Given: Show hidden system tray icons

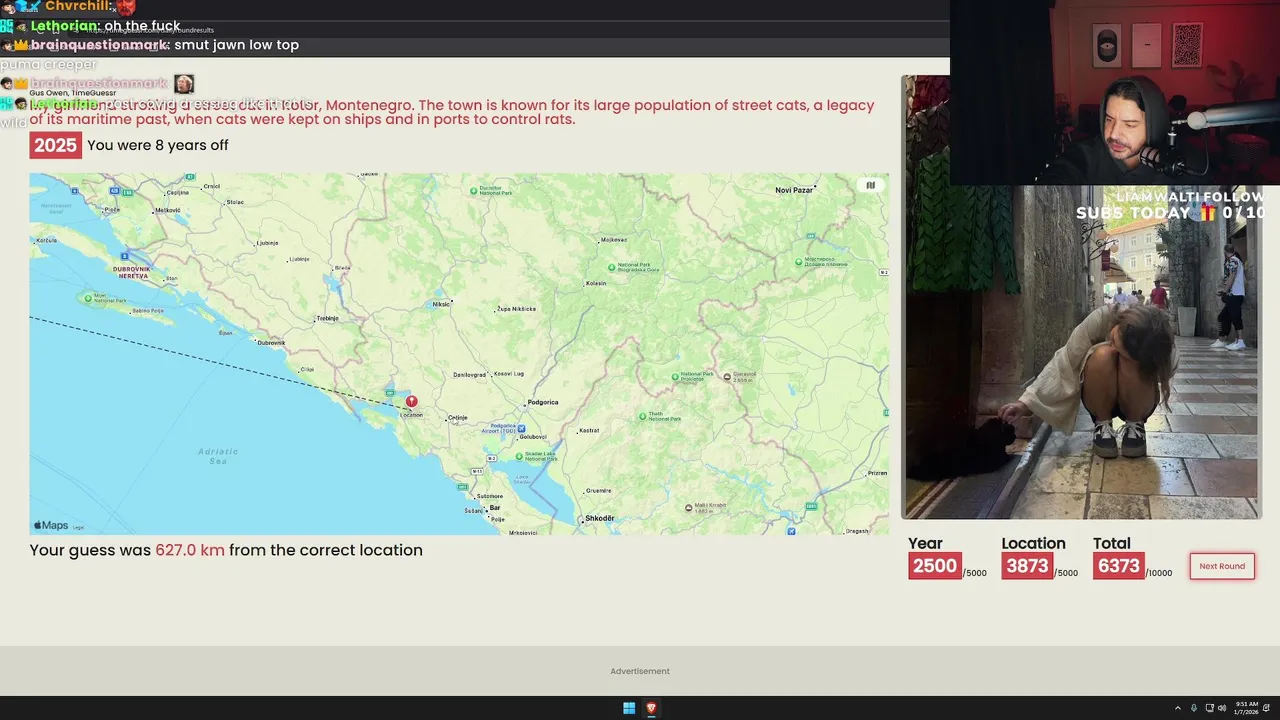Looking at the screenshot, I should [x=1178, y=708].
